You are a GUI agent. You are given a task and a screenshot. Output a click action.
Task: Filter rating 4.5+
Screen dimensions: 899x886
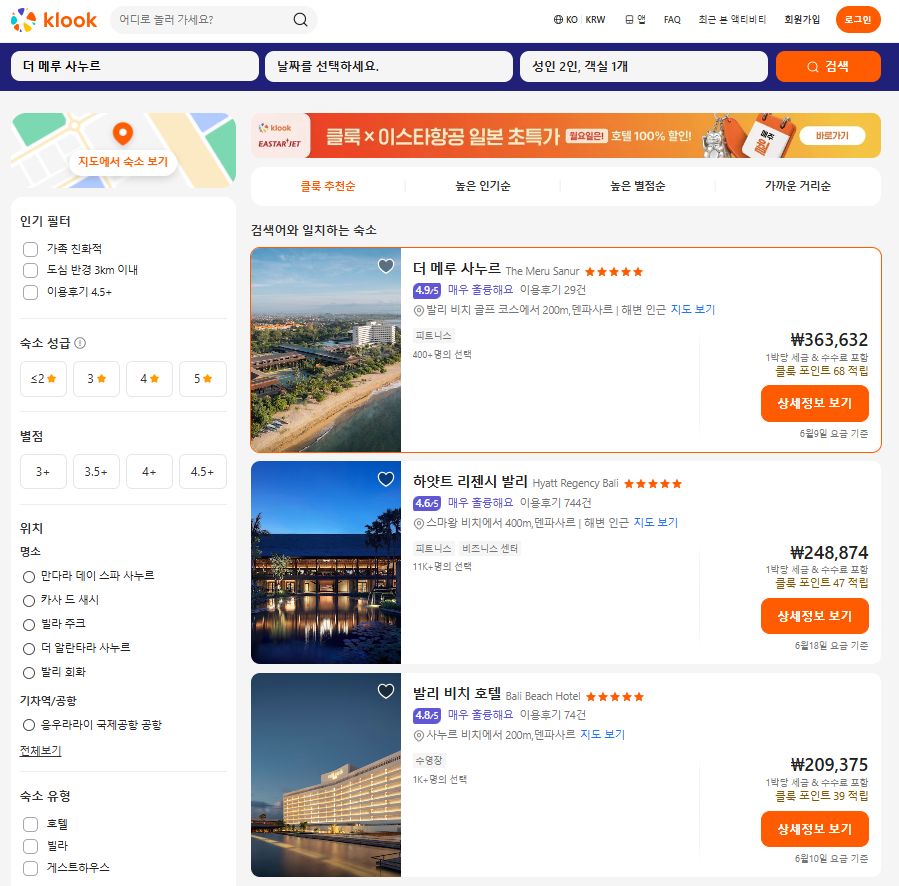click(202, 471)
